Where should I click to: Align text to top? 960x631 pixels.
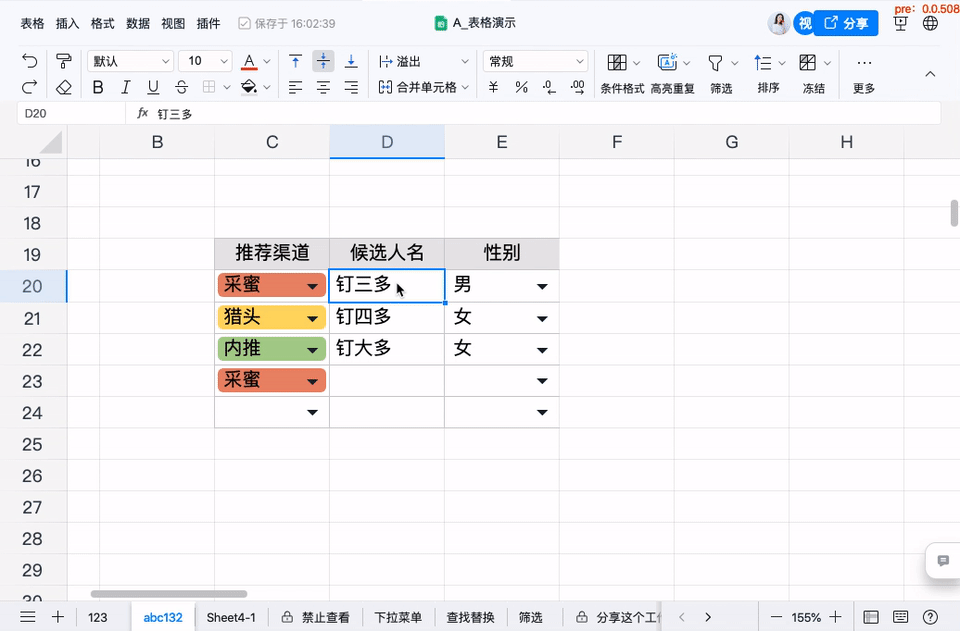point(295,61)
